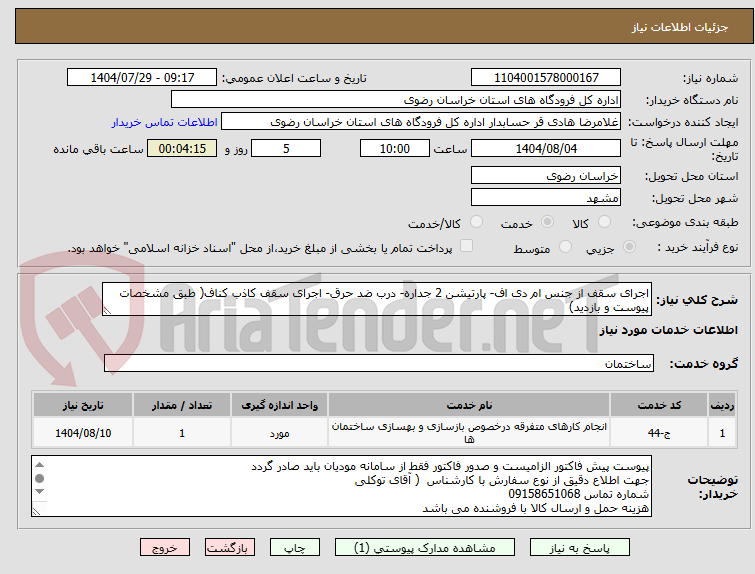Screen dimensions: 755x574
Task: Click the واحد اندازه گیری column header
Action: pyautogui.click(x=279, y=405)
